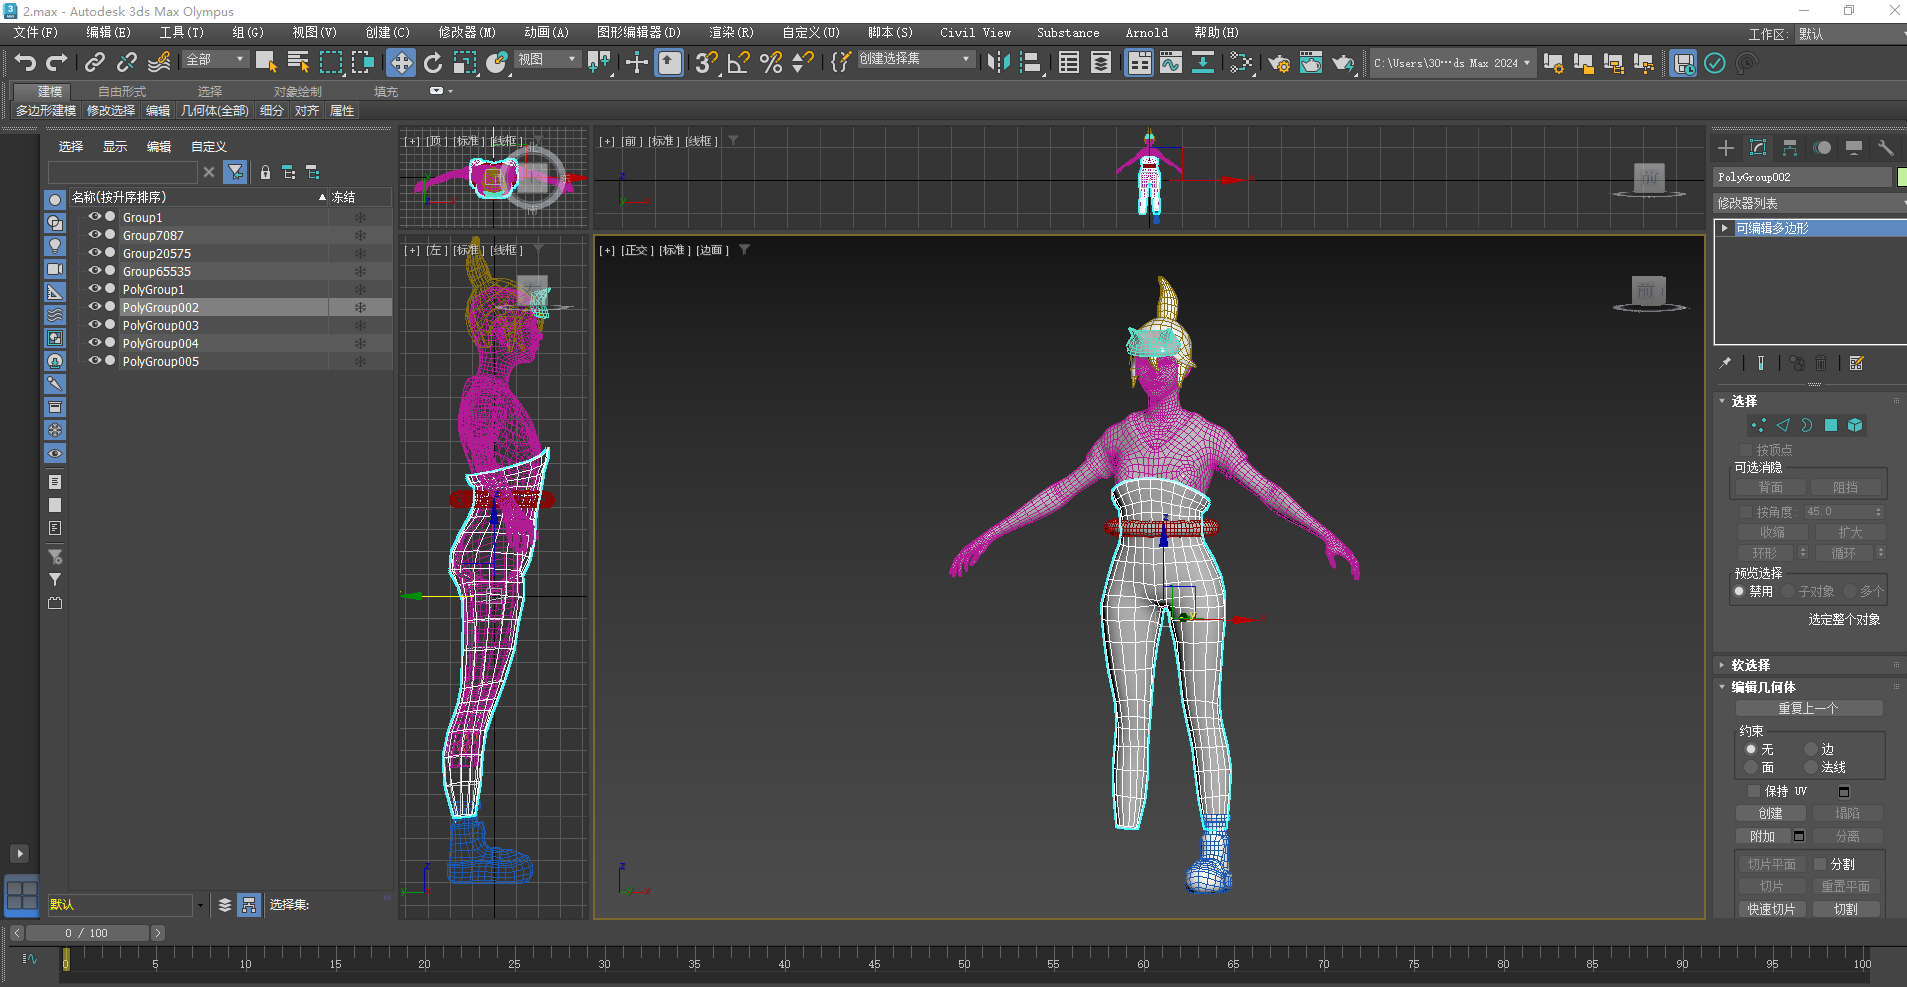
Task: Toggle the Angle Snap icon
Action: click(738, 63)
